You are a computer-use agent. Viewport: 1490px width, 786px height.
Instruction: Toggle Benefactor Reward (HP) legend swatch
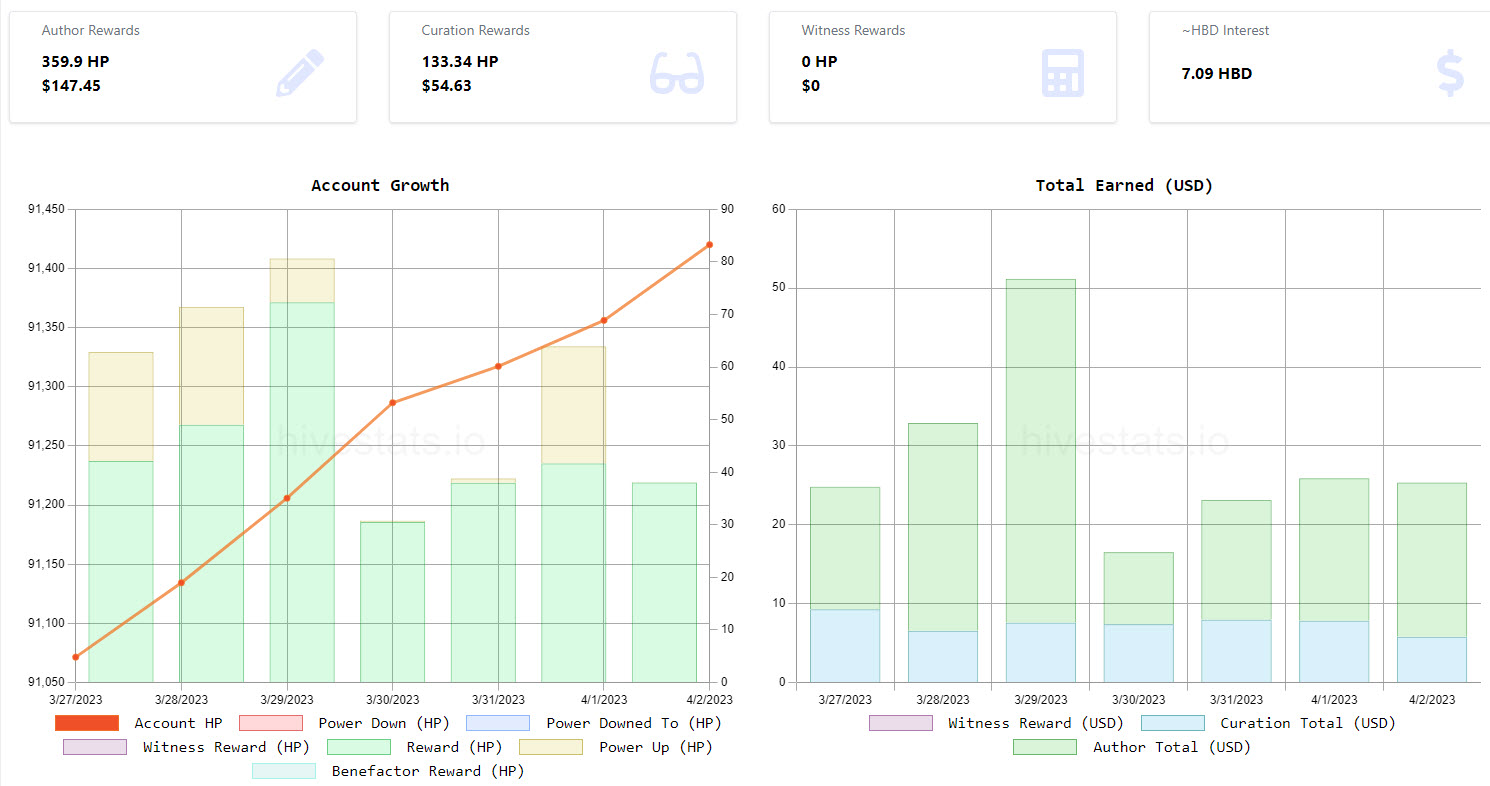(x=284, y=771)
